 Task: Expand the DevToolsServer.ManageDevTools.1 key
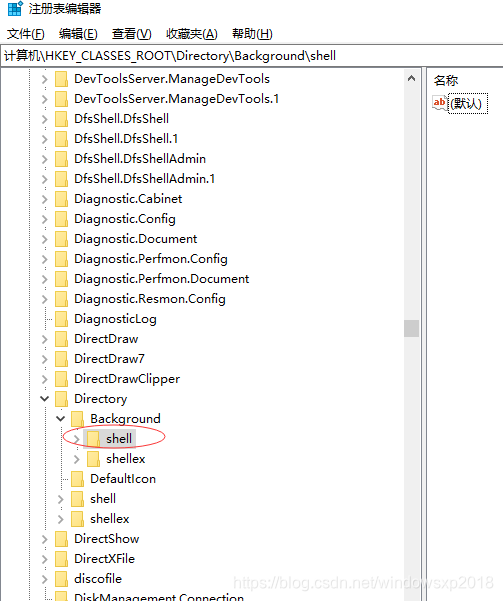tap(44, 99)
